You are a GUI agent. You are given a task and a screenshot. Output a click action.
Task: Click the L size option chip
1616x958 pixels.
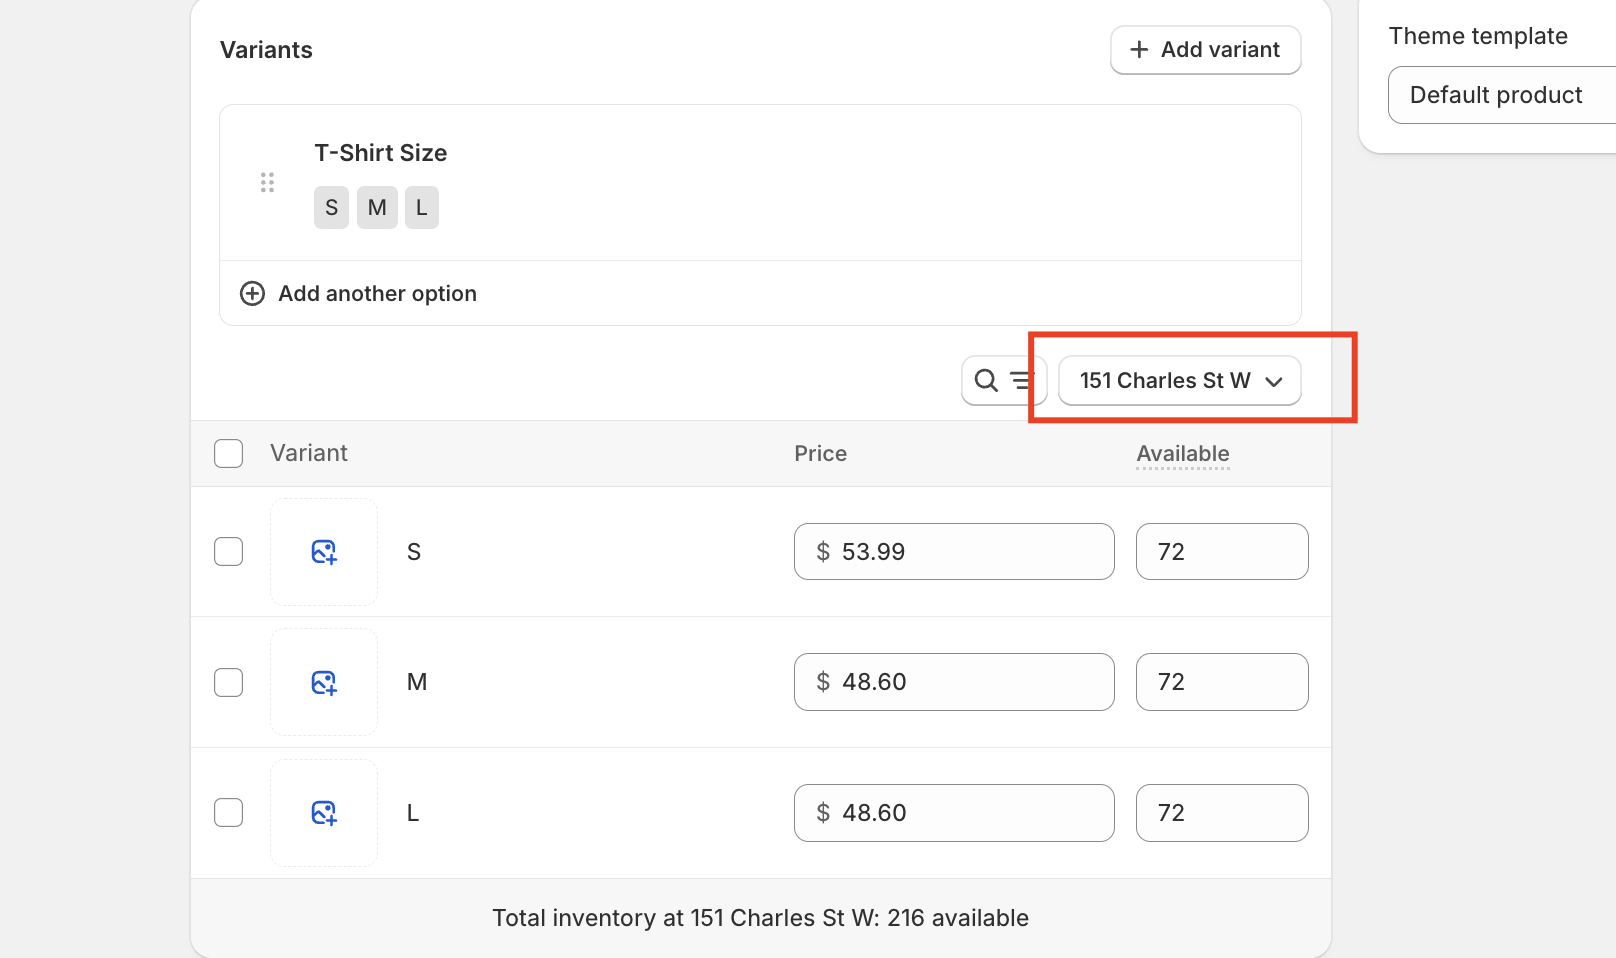pos(422,208)
